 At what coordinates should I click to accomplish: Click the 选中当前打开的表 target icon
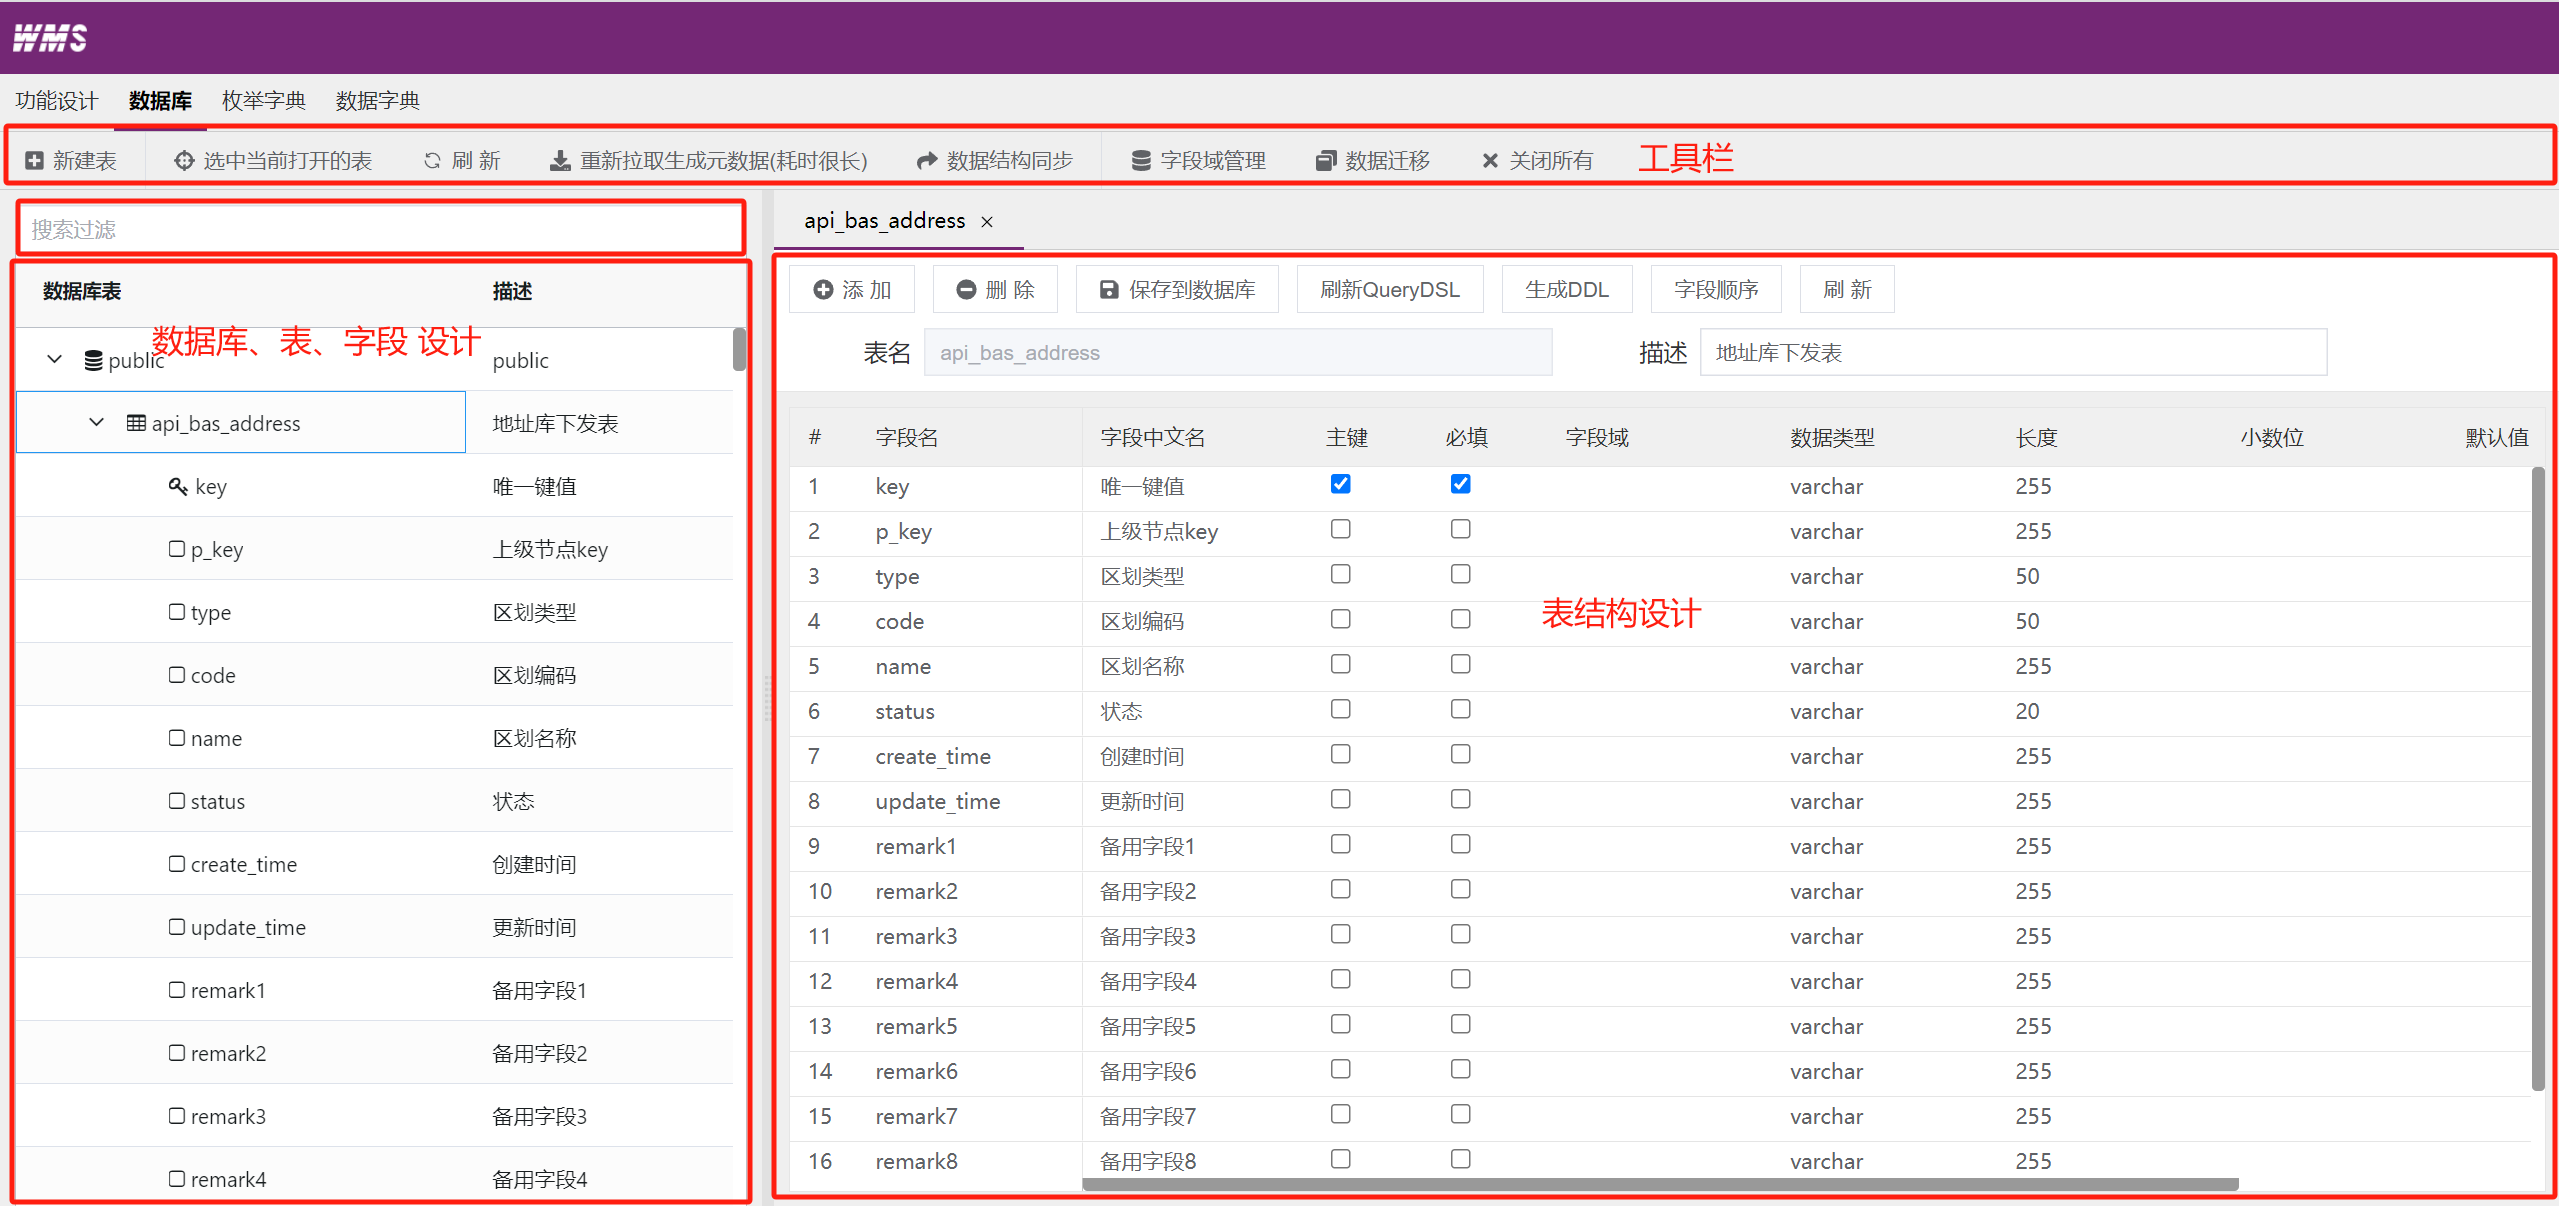pos(184,160)
